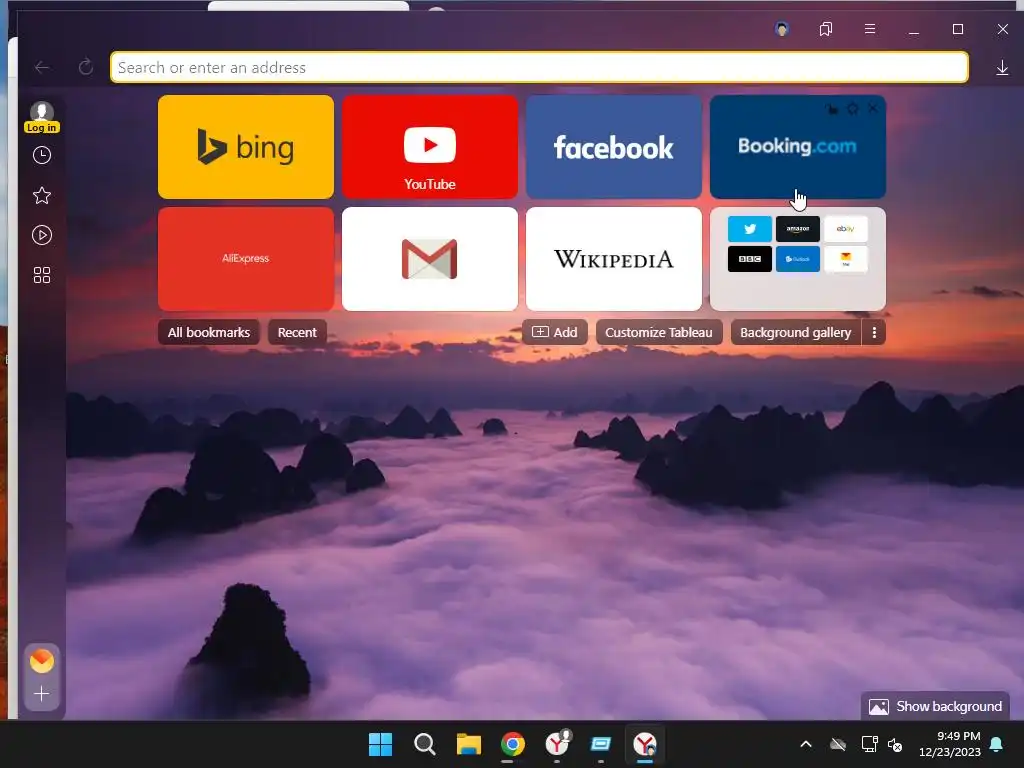Open eBay icon in the folder tile
1024x768 pixels.
[846, 229]
